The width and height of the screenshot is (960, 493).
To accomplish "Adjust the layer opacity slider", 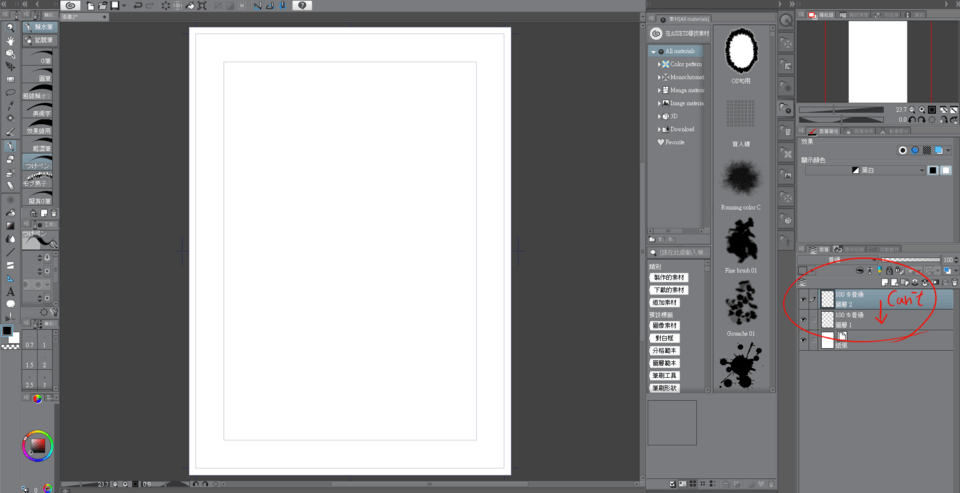I will pos(909,260).
